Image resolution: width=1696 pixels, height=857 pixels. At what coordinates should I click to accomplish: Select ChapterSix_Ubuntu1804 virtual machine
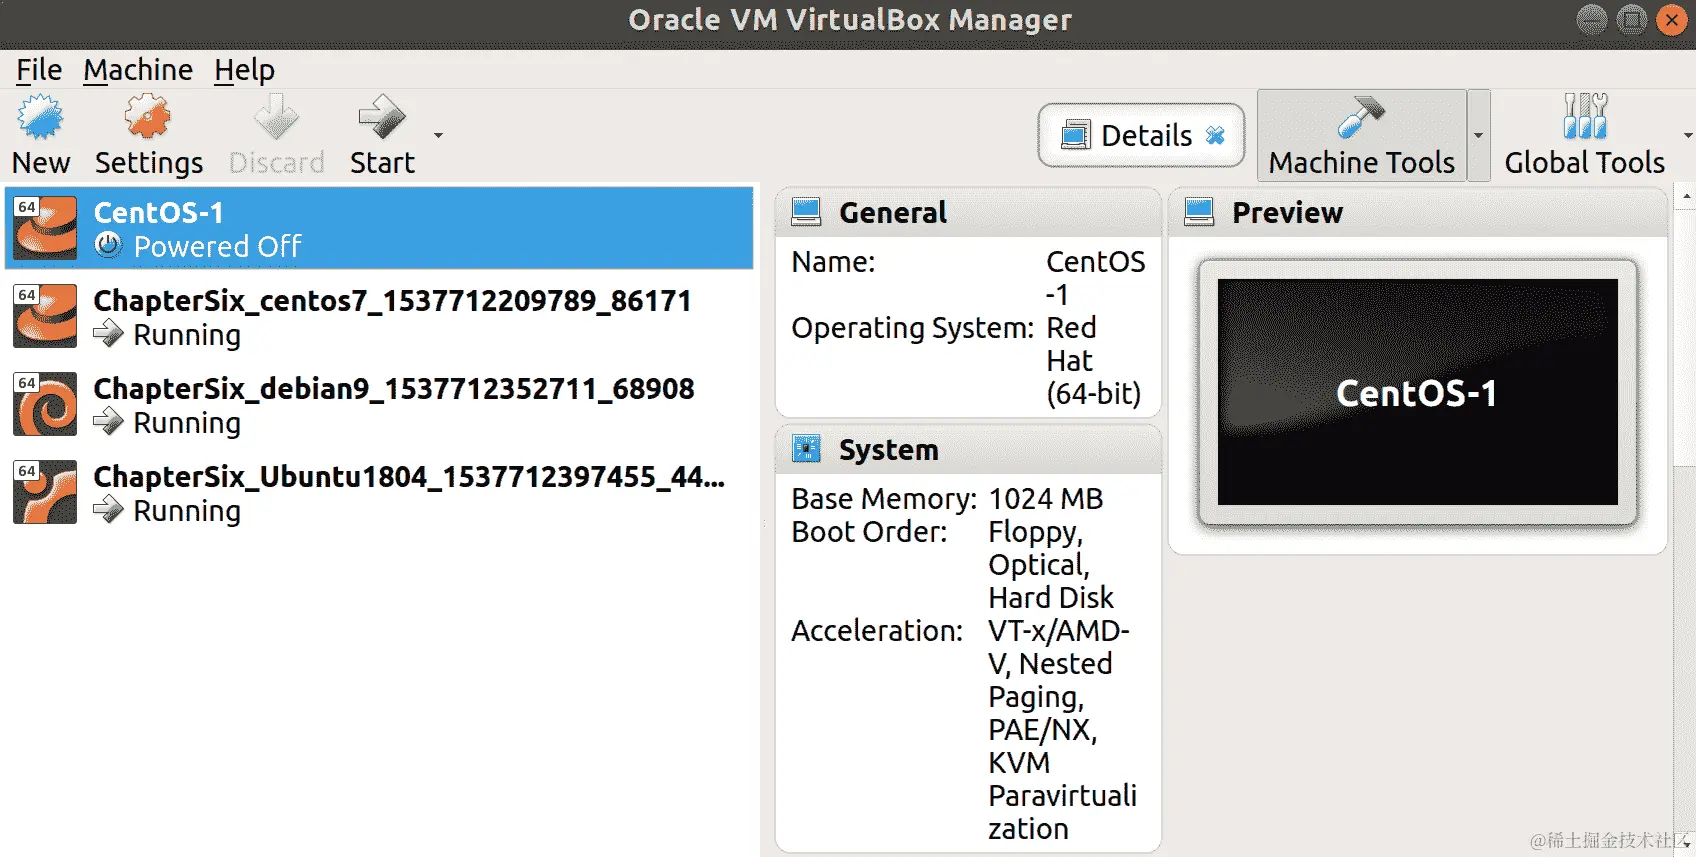[x=379, y=492]
